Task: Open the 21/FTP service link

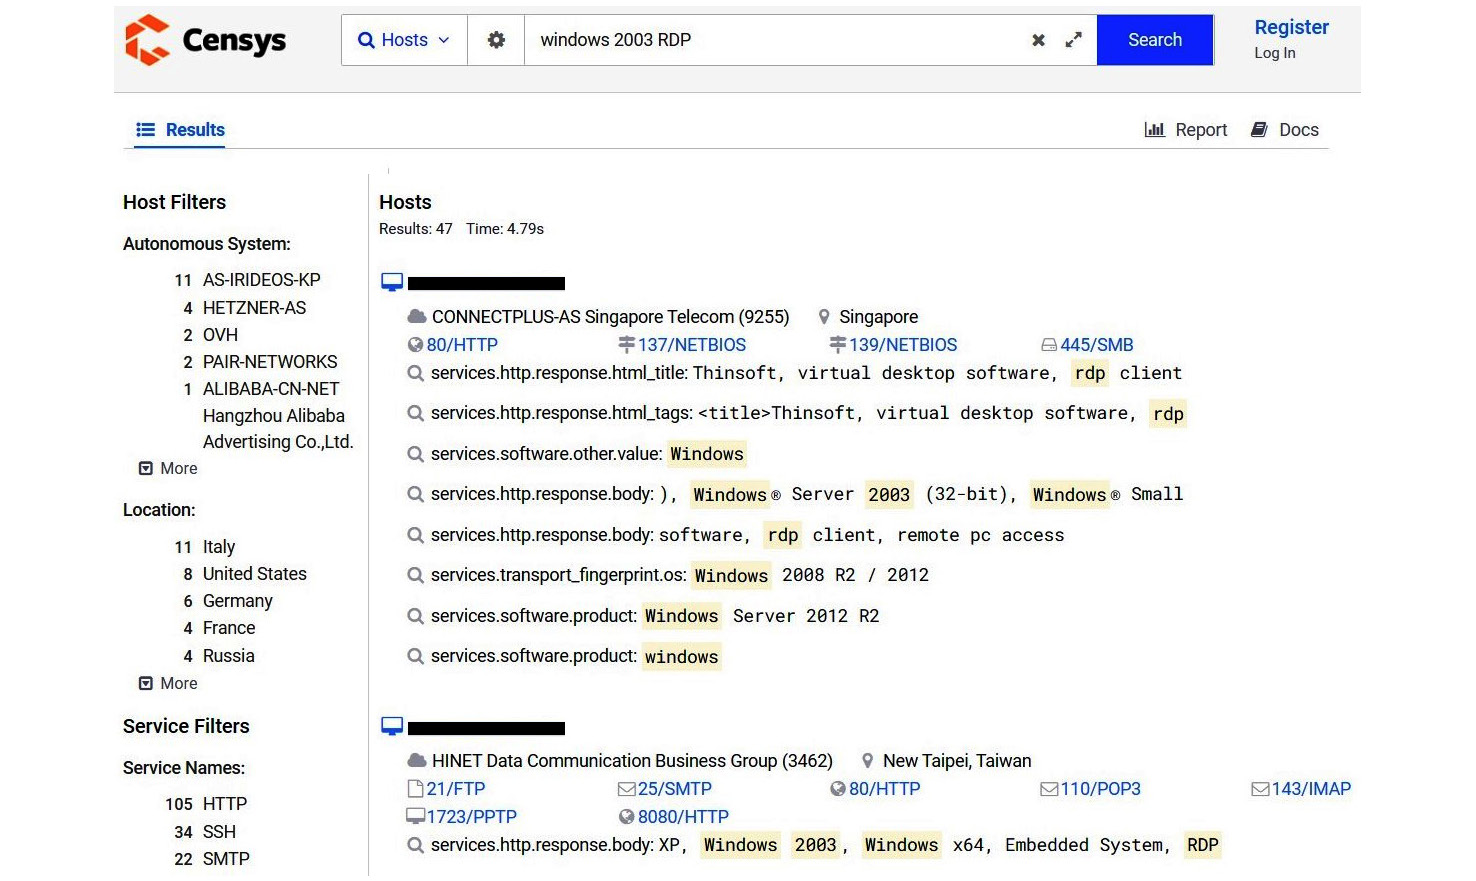Action: pos(456,789)
